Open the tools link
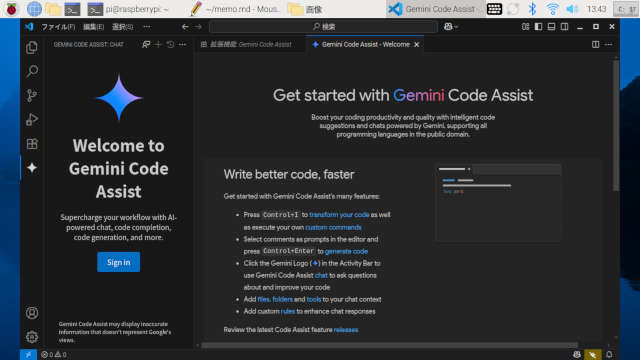Screen dimensions: 640x360 coord(314,300)
